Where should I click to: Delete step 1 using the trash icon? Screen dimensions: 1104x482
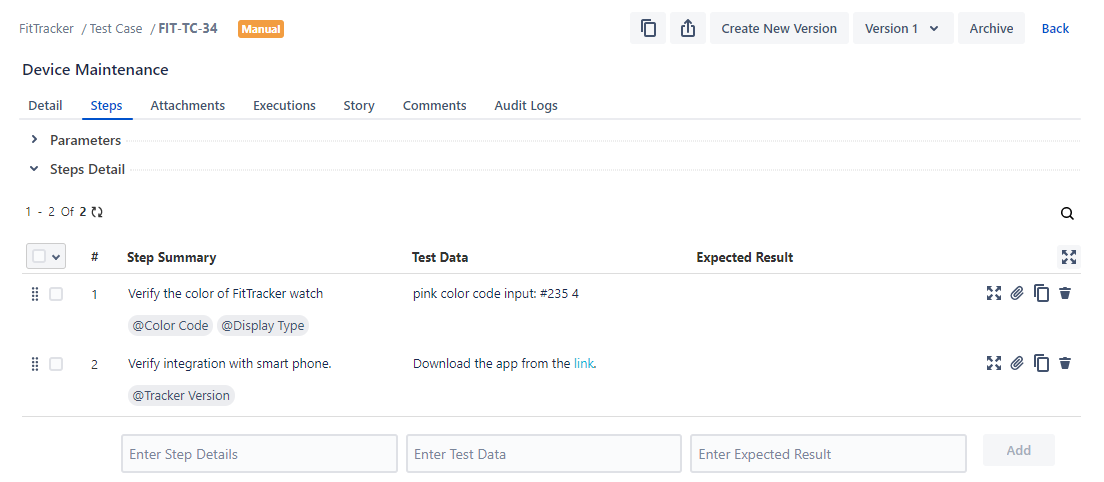click(1065, 293)
